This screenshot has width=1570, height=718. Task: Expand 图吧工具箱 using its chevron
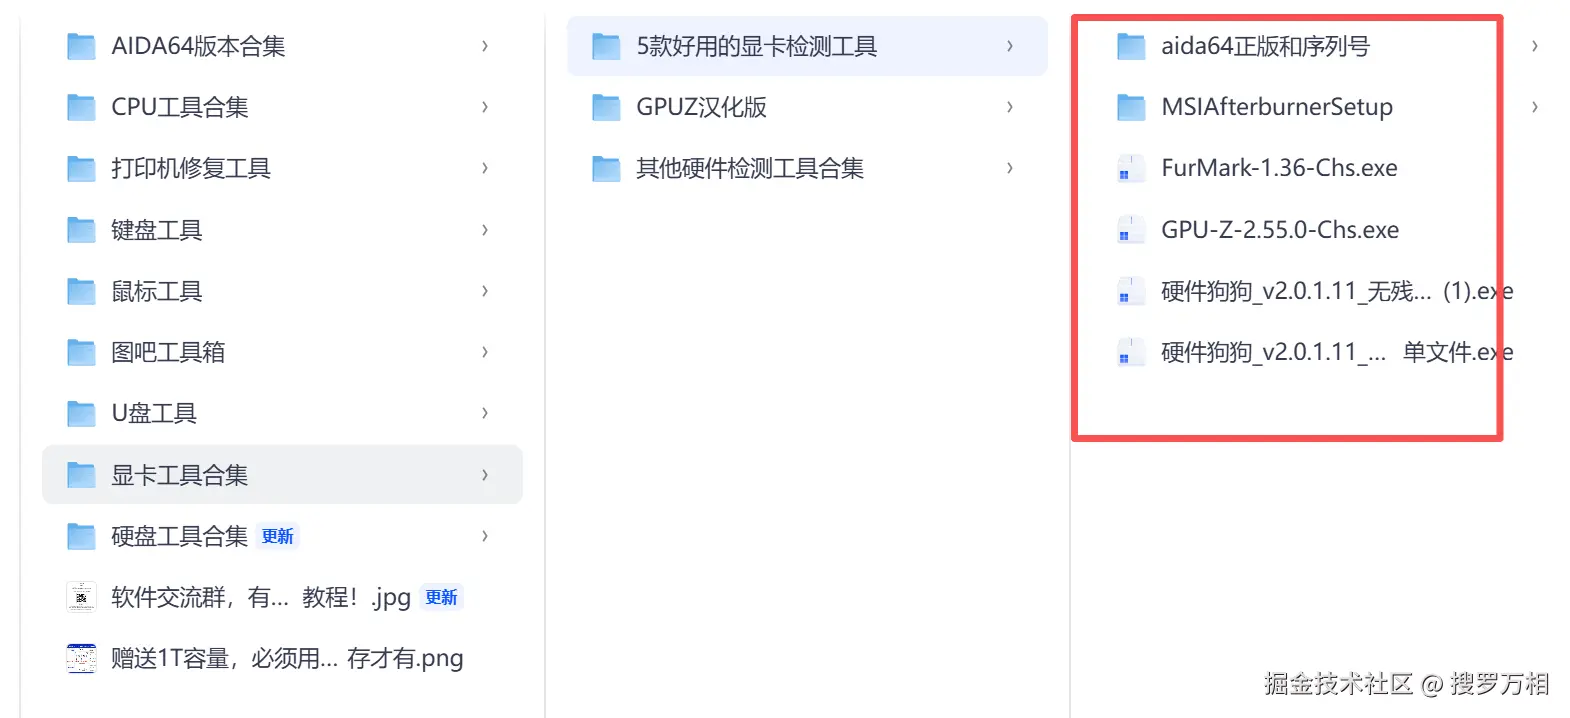pos(485,352)
